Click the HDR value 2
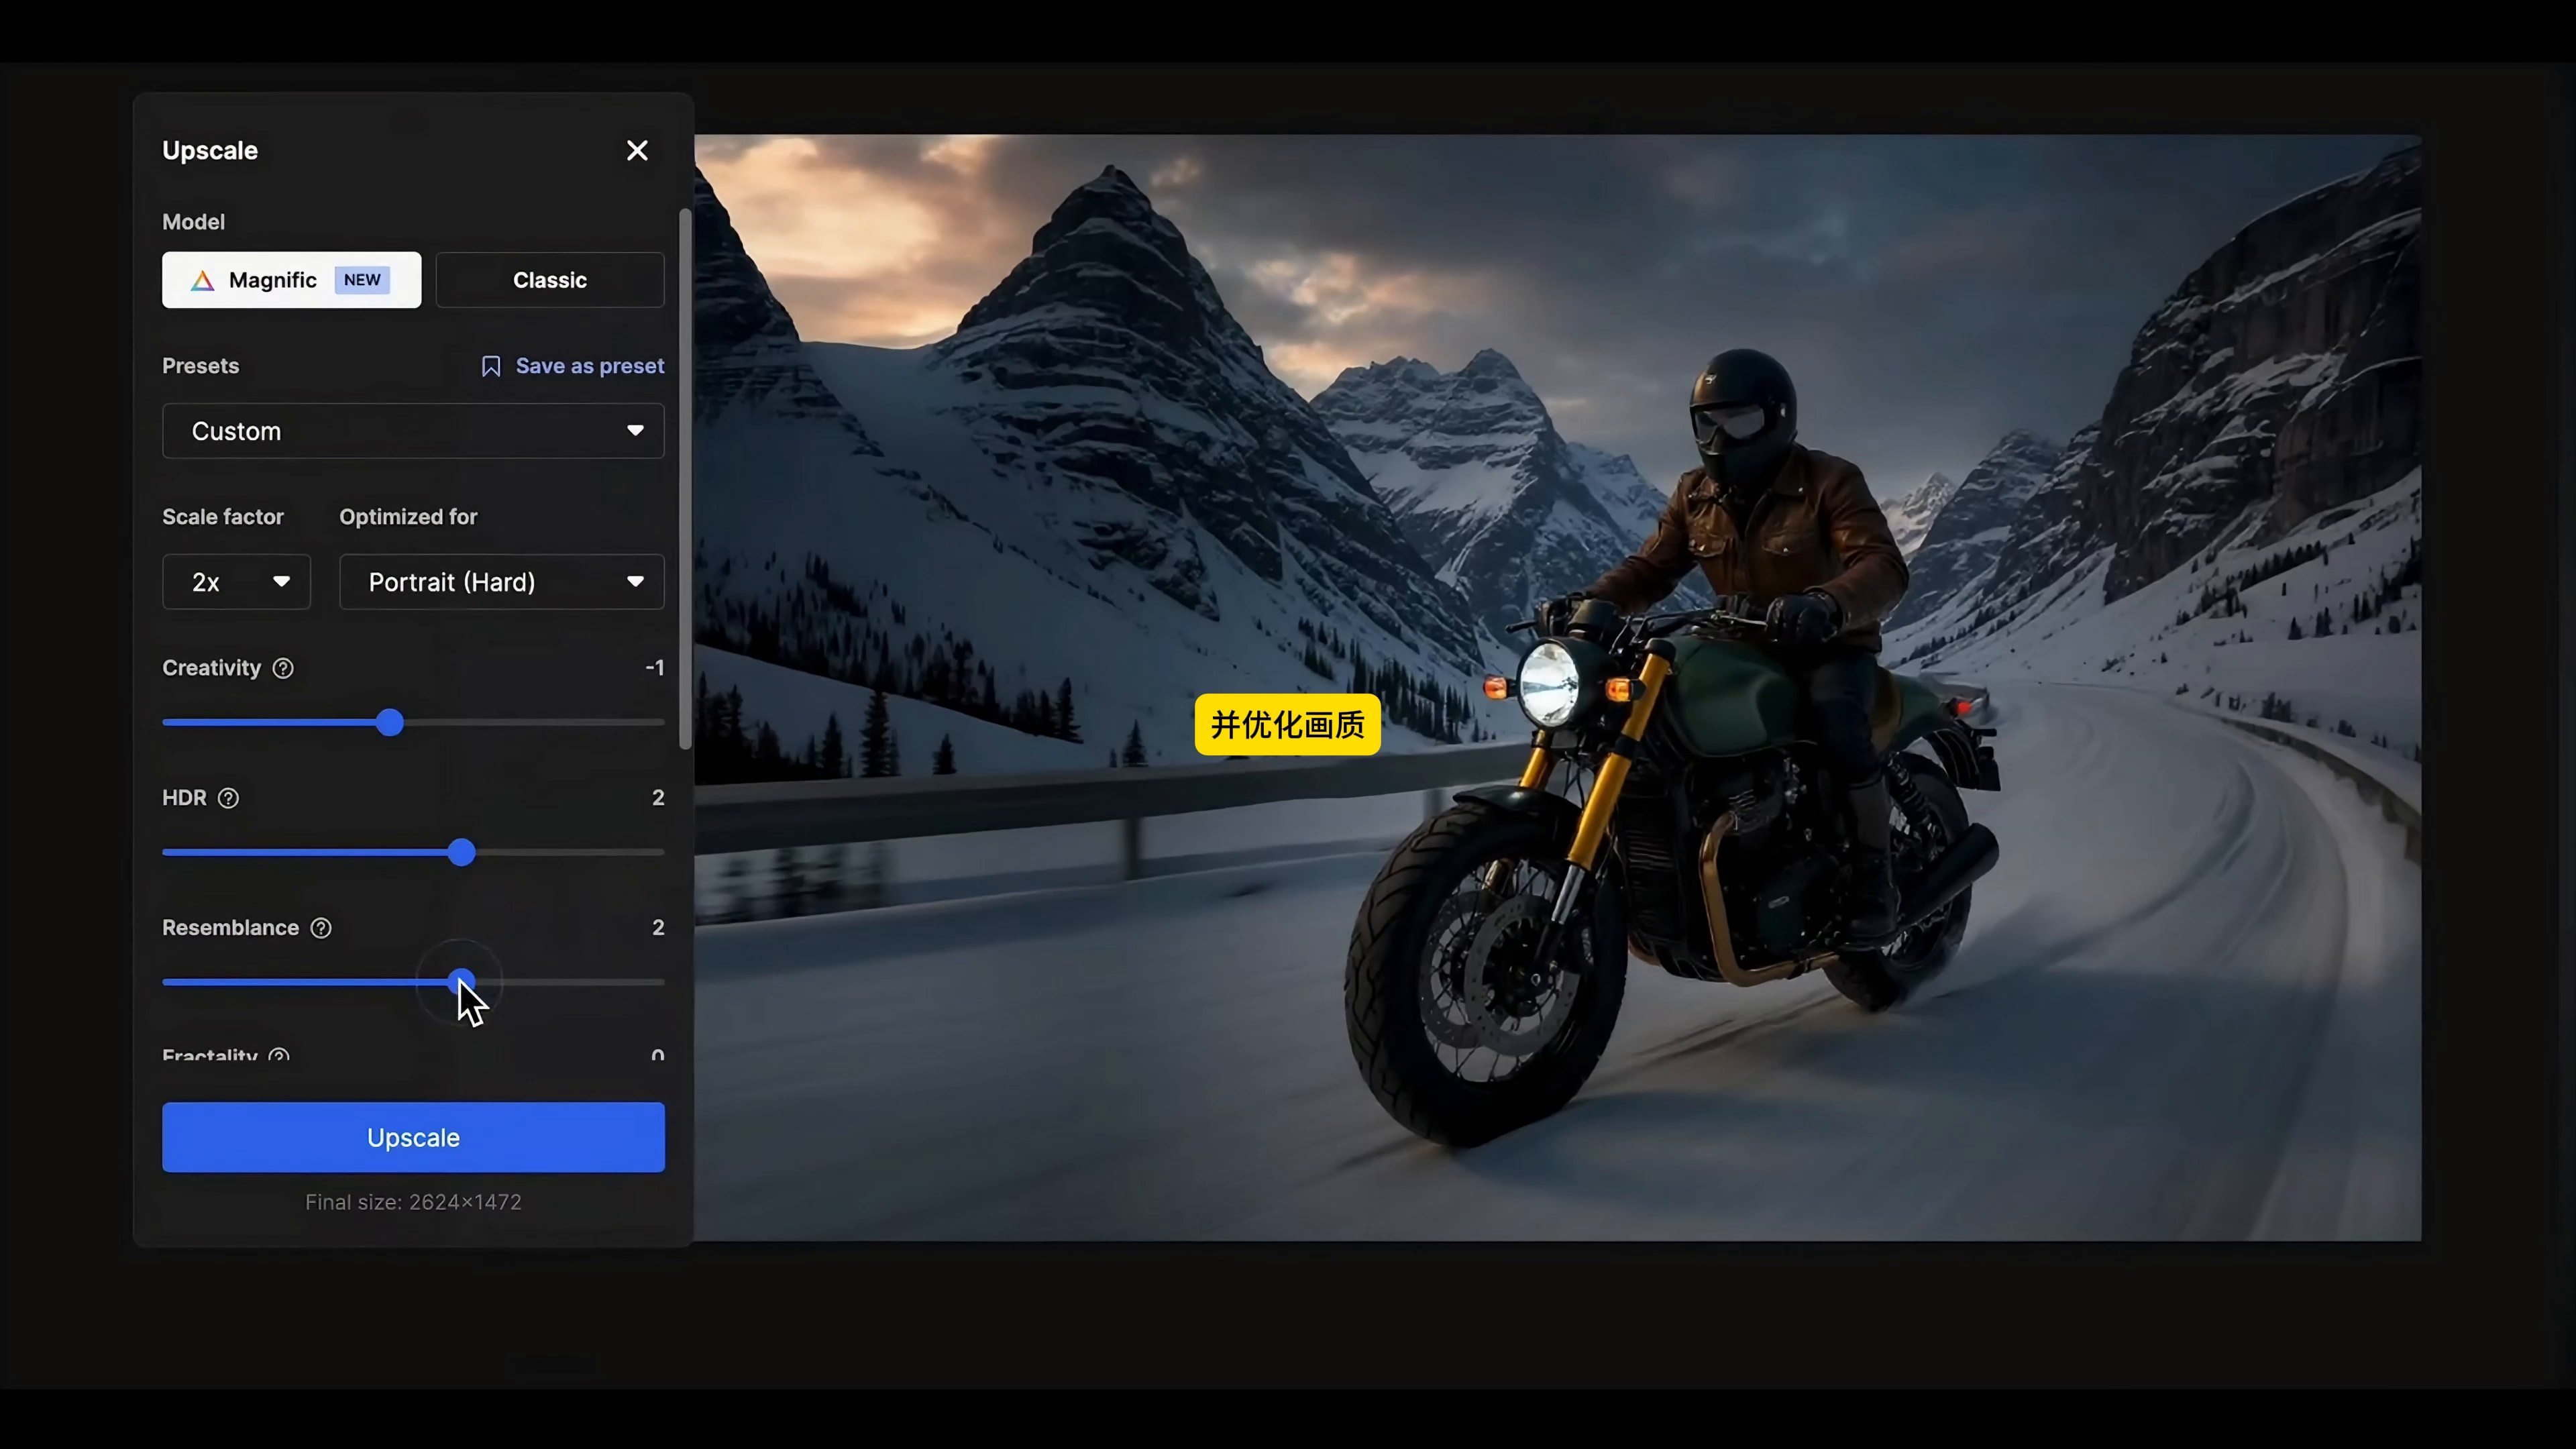The width and height of the screenshot is (2576, 1449). pos(658,797)
